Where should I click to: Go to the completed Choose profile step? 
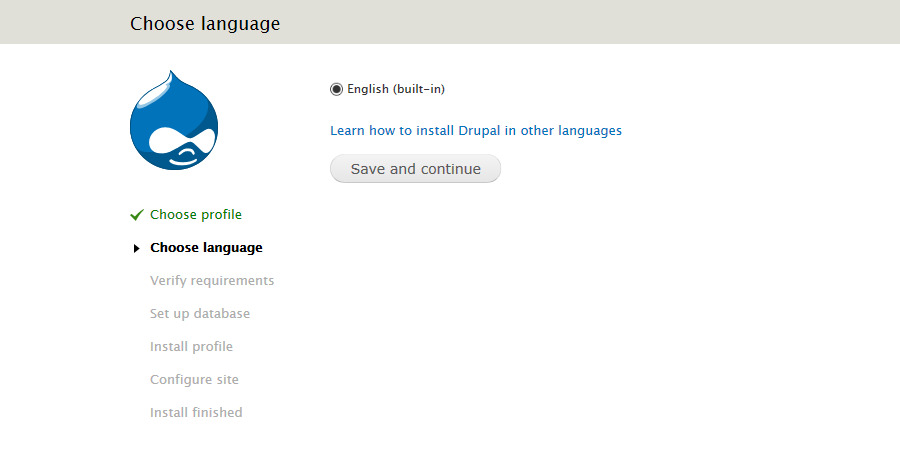(196, 215)
